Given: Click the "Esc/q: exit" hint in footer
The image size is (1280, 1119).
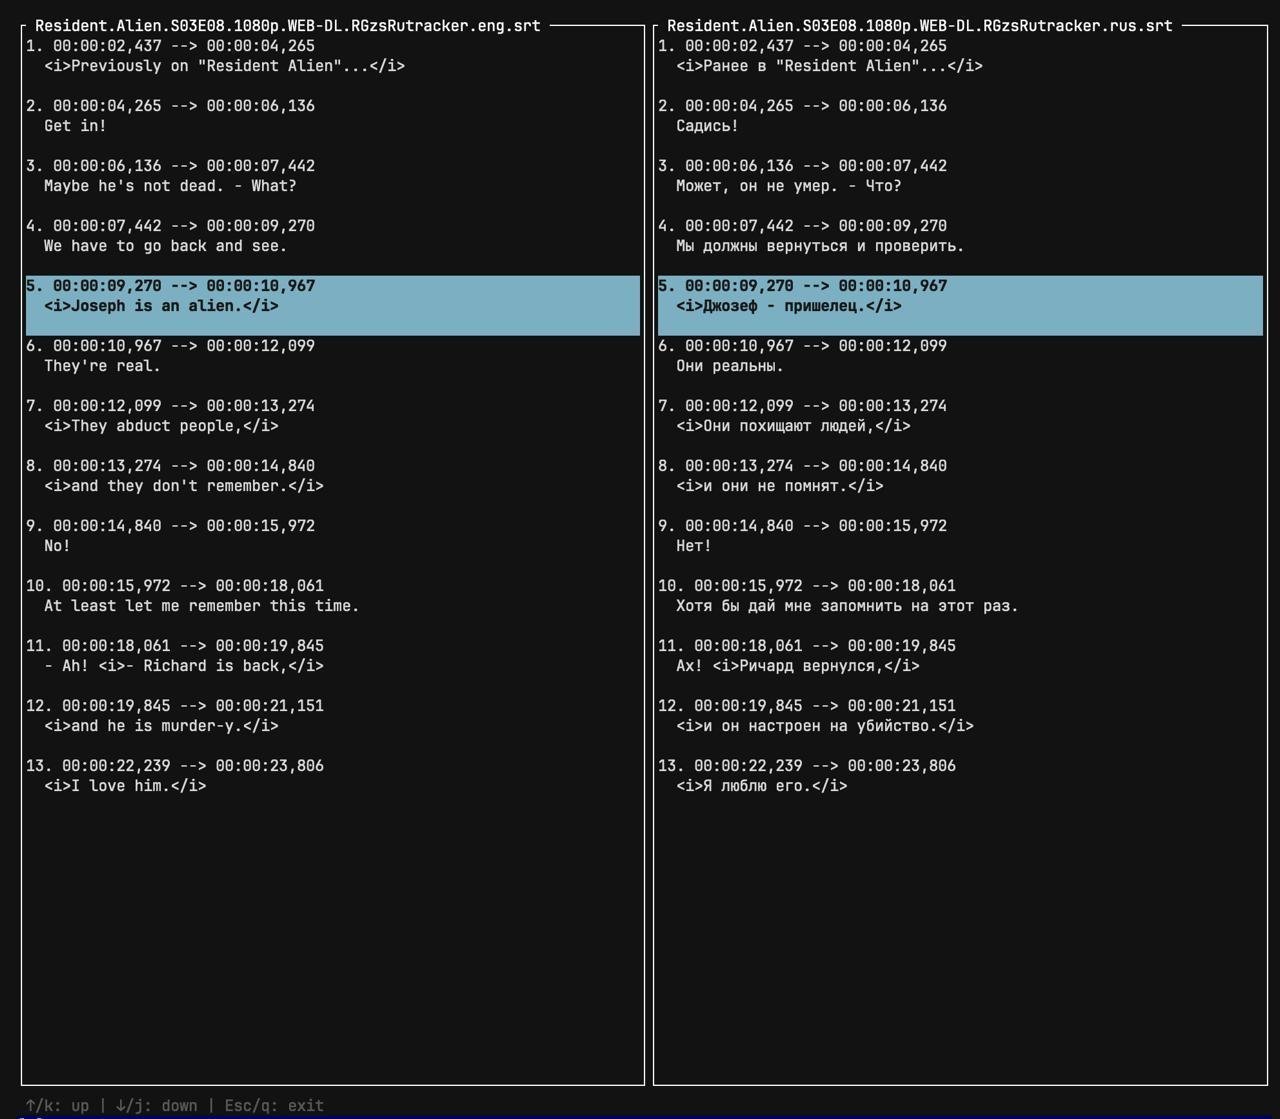Looking at the screenshot, I should pyautogui.click(x=274, y=1105).
